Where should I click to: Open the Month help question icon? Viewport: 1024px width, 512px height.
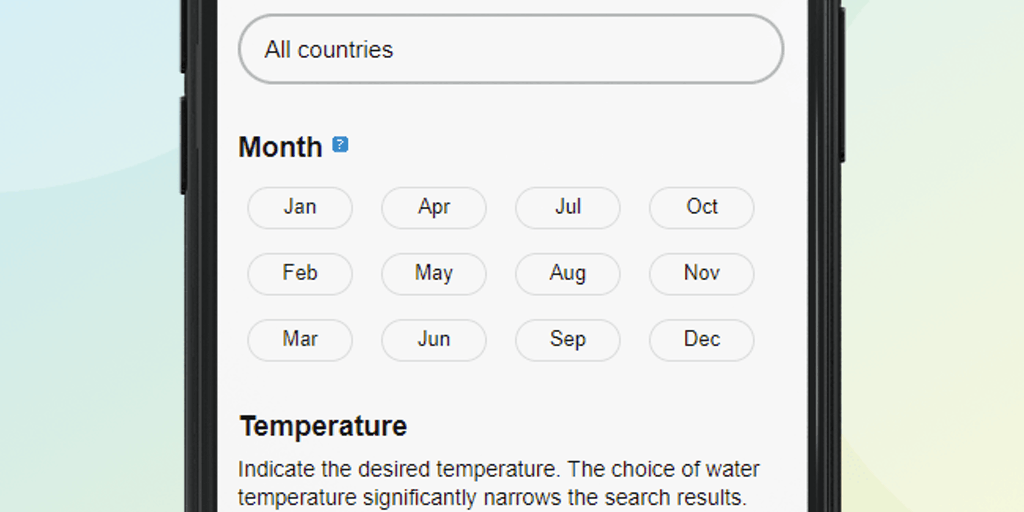[340, 144]
